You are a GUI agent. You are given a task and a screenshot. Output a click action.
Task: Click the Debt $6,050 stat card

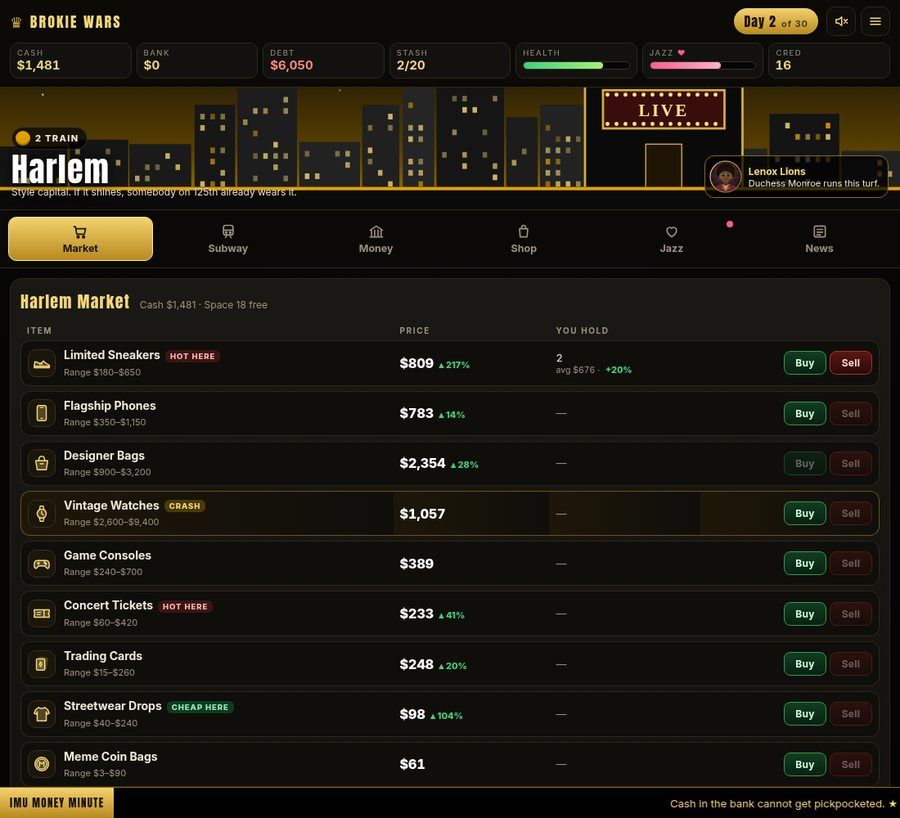[x=324, y=60]
